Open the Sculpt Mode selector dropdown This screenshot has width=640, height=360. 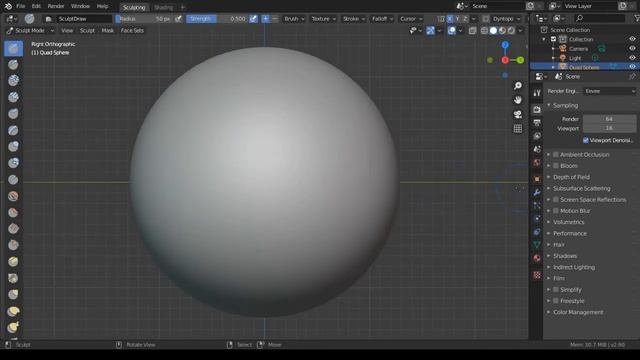point(30,31)
